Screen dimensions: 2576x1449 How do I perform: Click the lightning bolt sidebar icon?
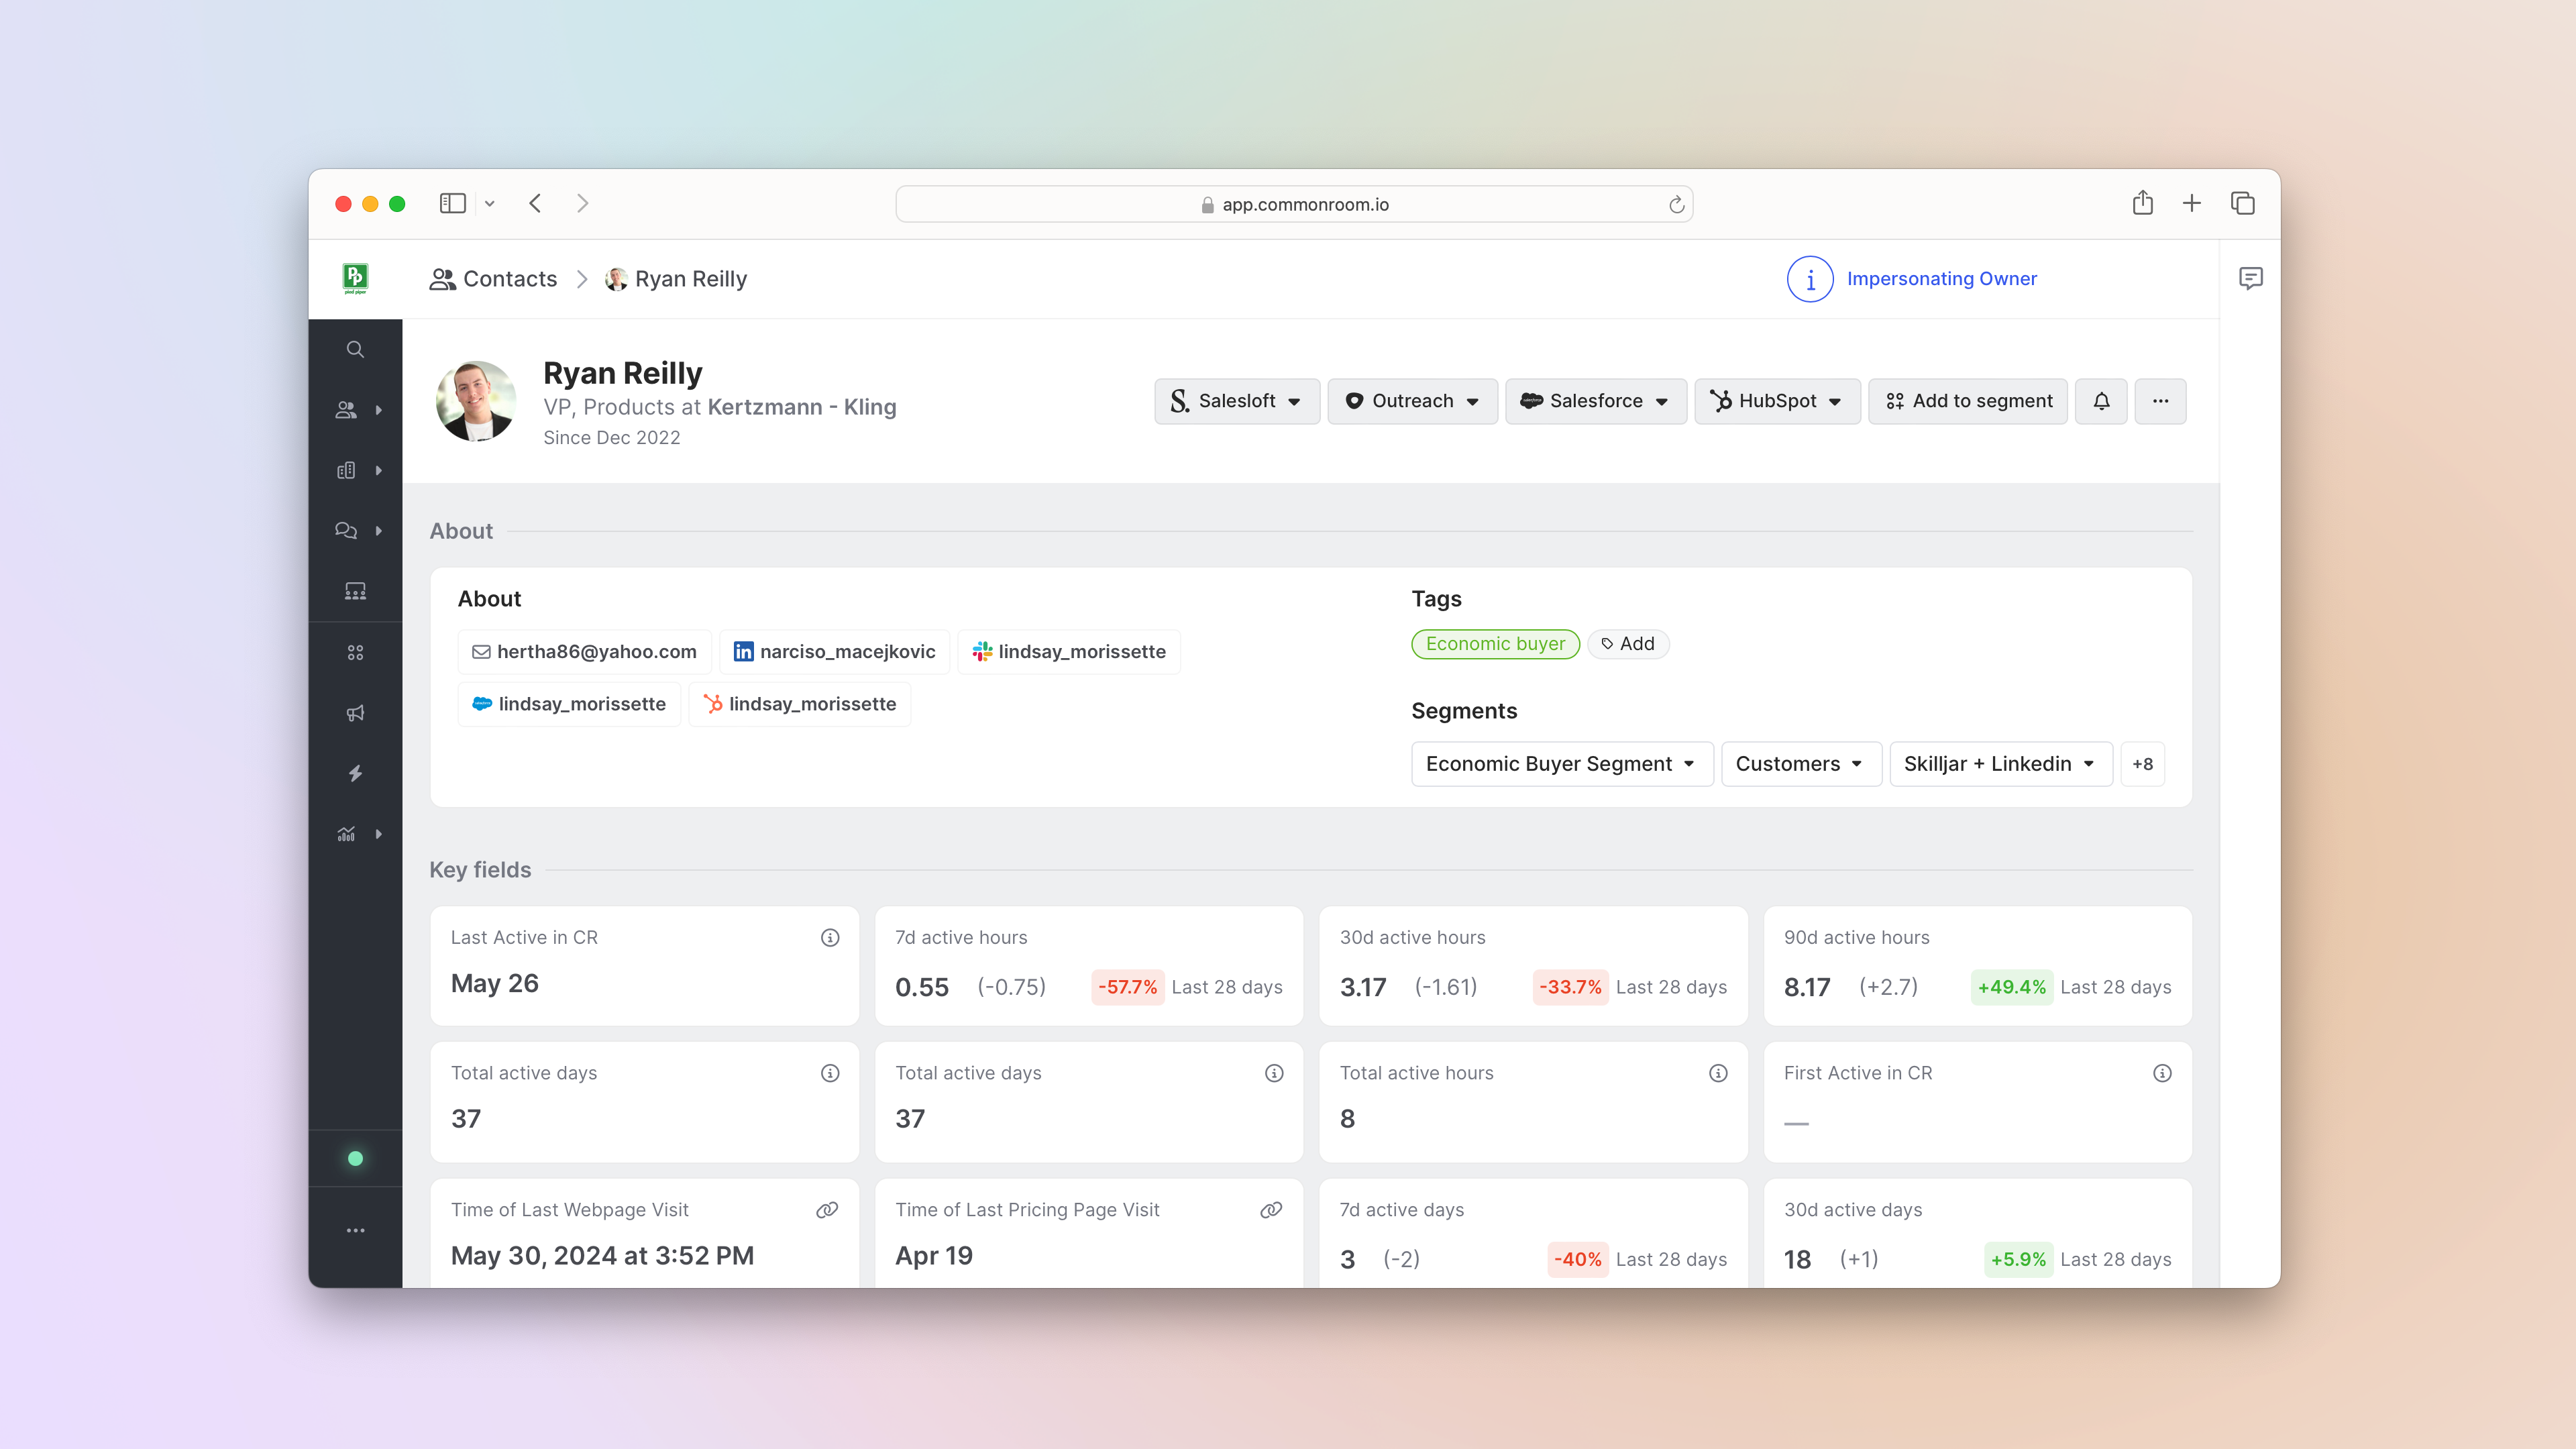click(355, 773)
